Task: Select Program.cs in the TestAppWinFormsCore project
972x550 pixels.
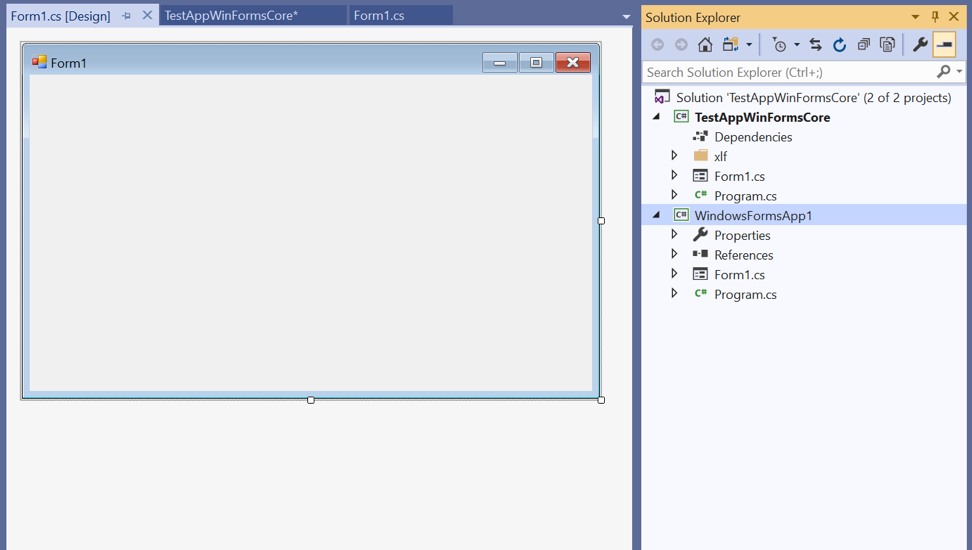Action: [745, 196]
